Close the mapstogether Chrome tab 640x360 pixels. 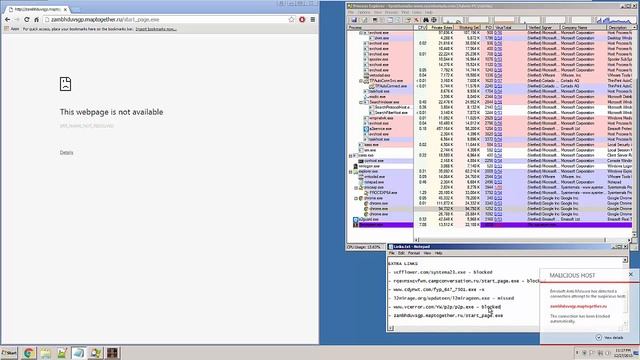coord(65,9)
